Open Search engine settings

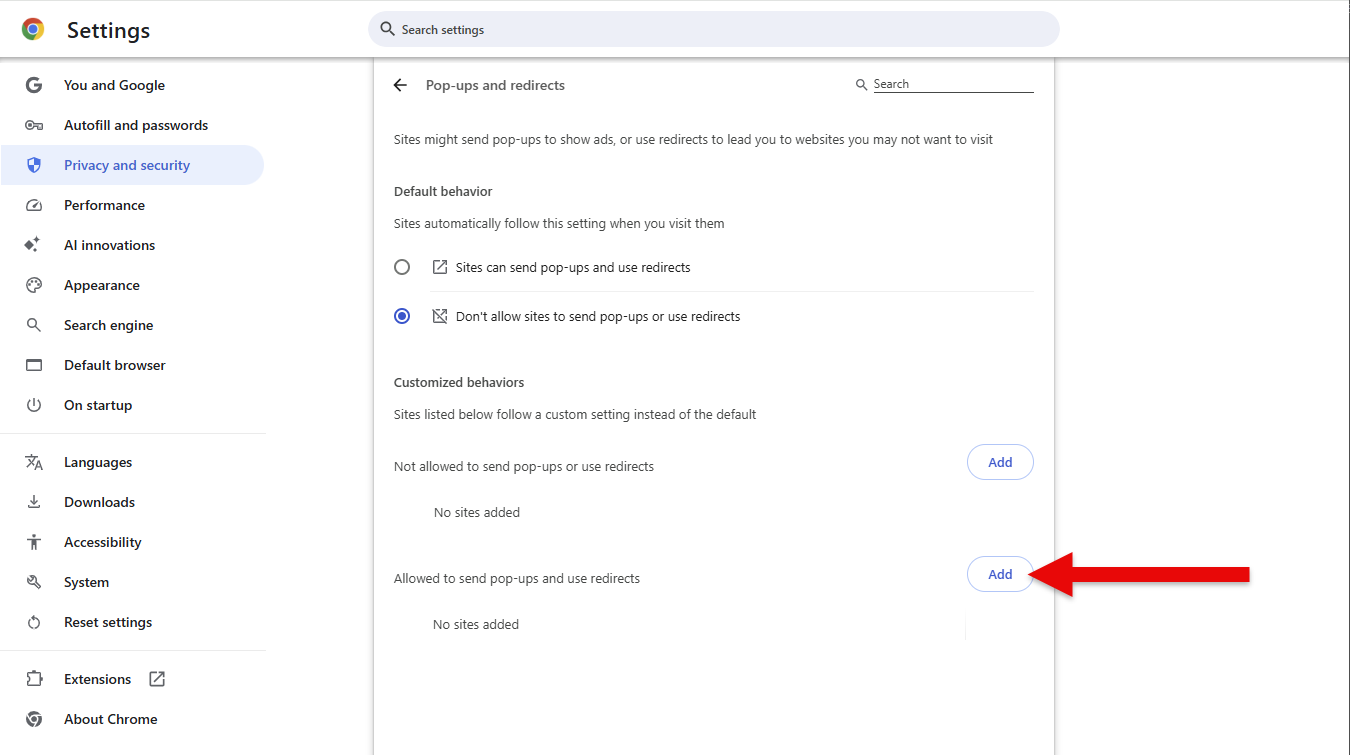click(108, 325)
